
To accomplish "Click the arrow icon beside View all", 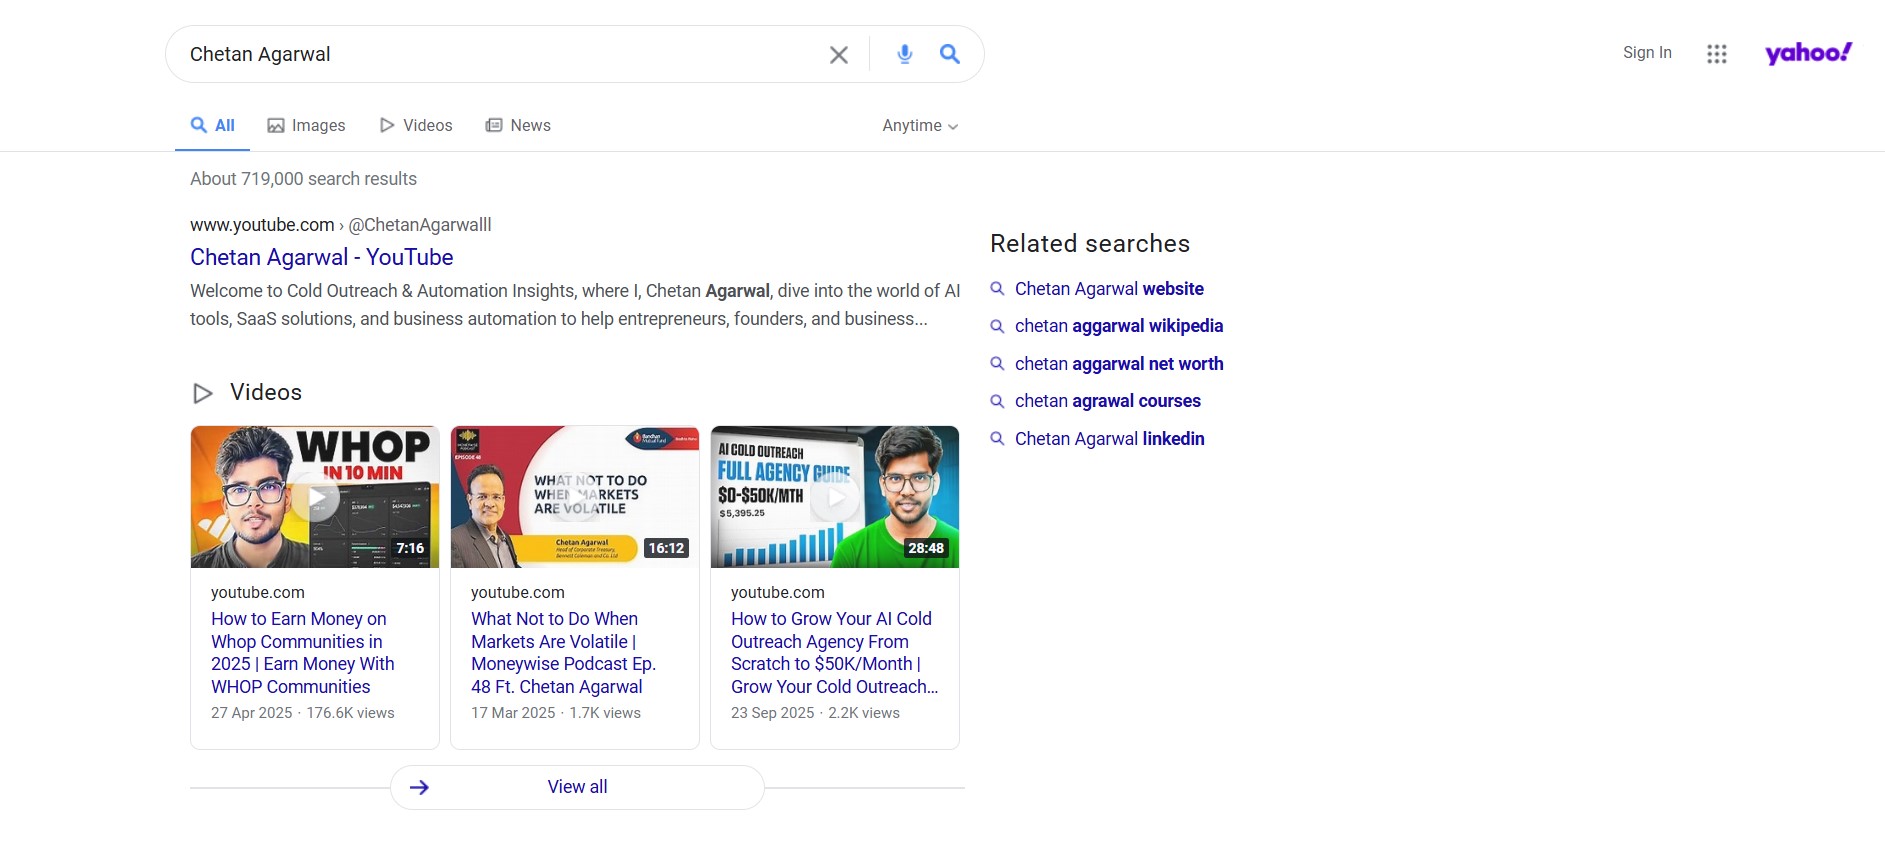I will 420,787.
